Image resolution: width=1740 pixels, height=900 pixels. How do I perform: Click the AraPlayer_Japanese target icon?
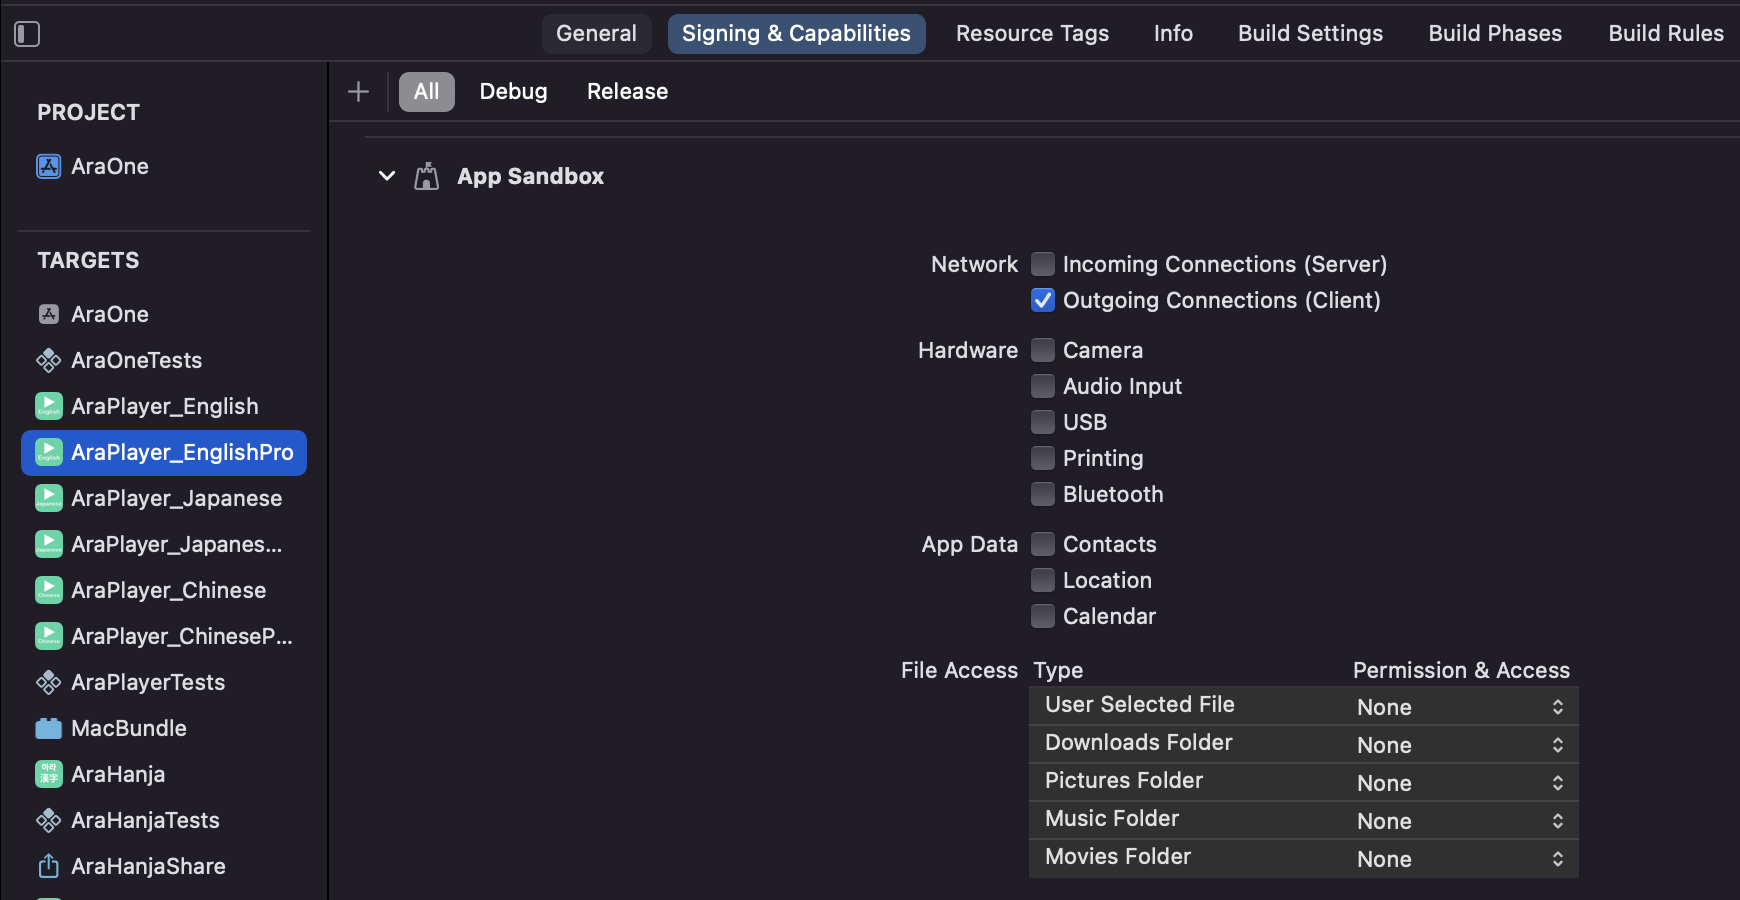point(49,498)
